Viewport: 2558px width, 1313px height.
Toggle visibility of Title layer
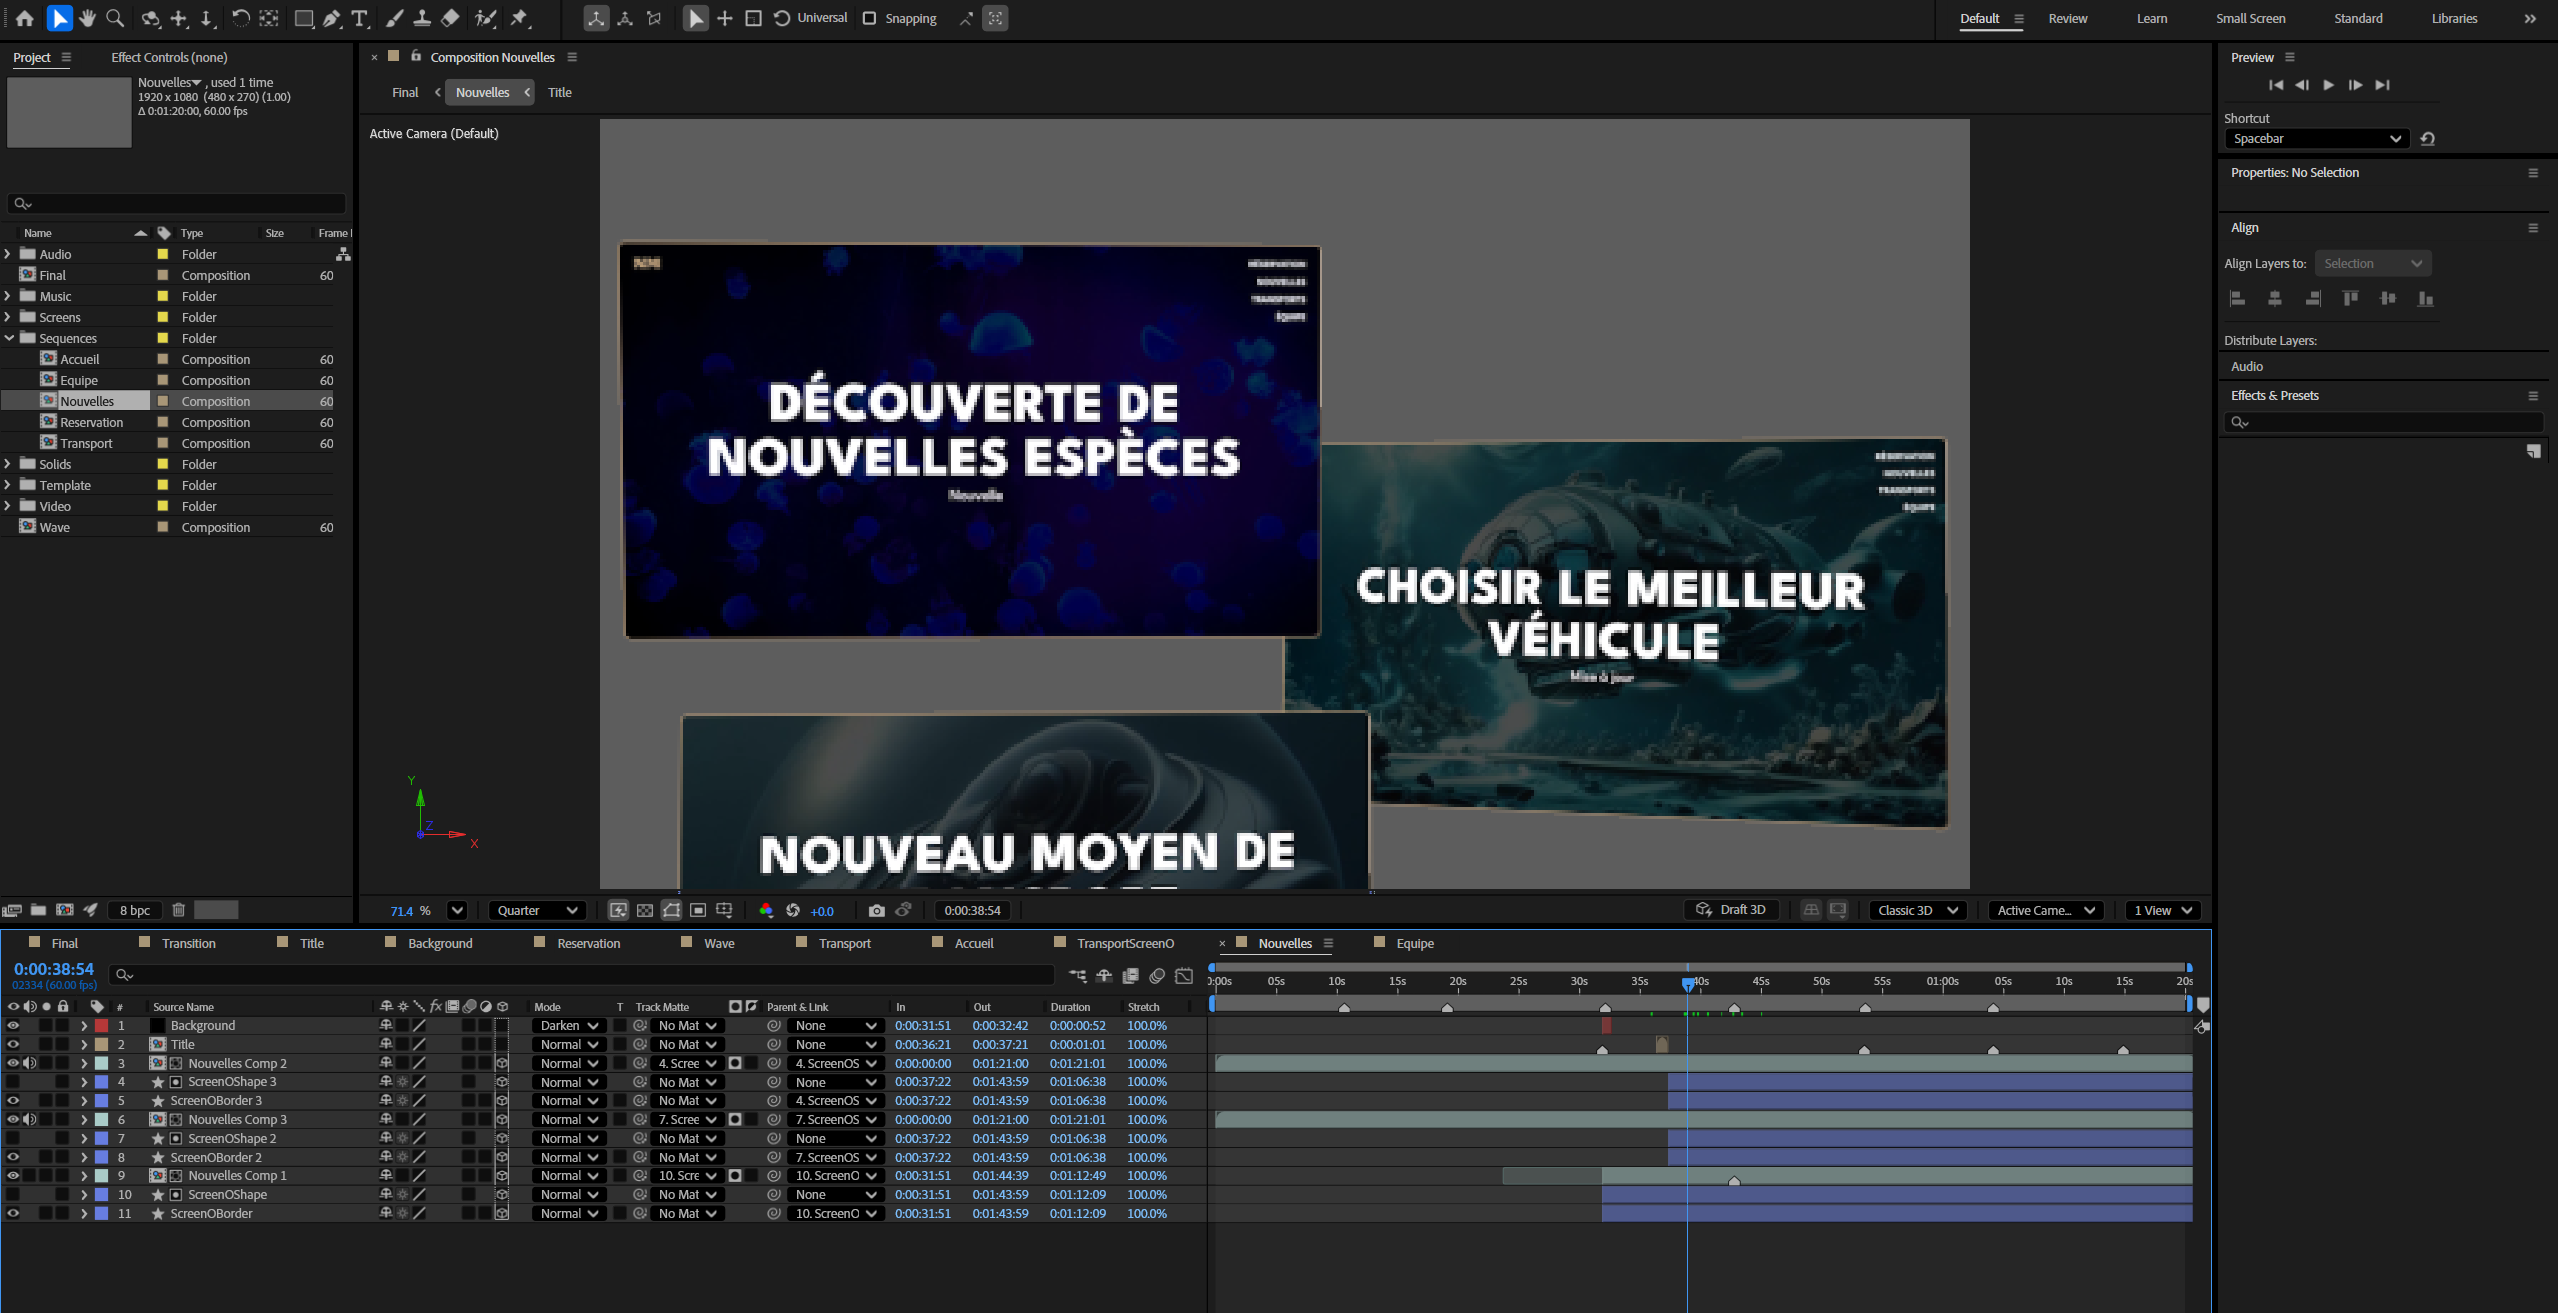pos(13,1044)
